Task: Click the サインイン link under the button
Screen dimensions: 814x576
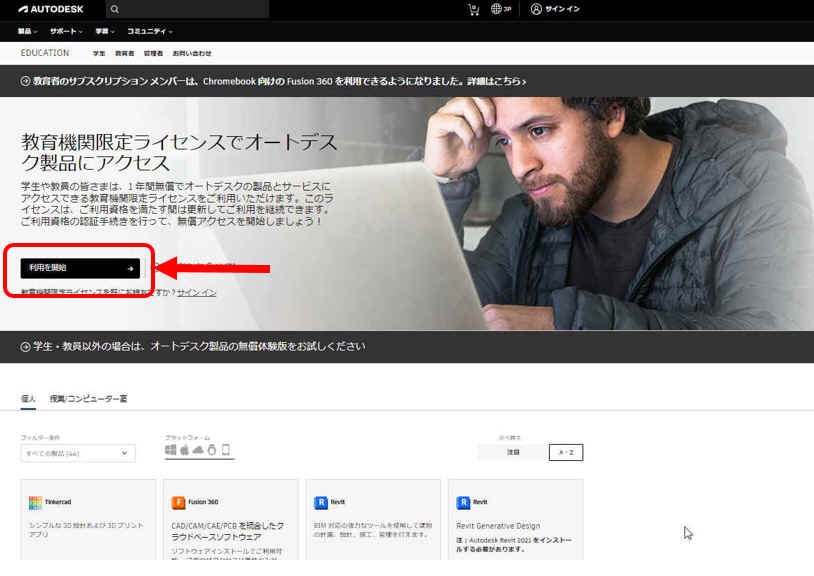Action: (196, 293)
